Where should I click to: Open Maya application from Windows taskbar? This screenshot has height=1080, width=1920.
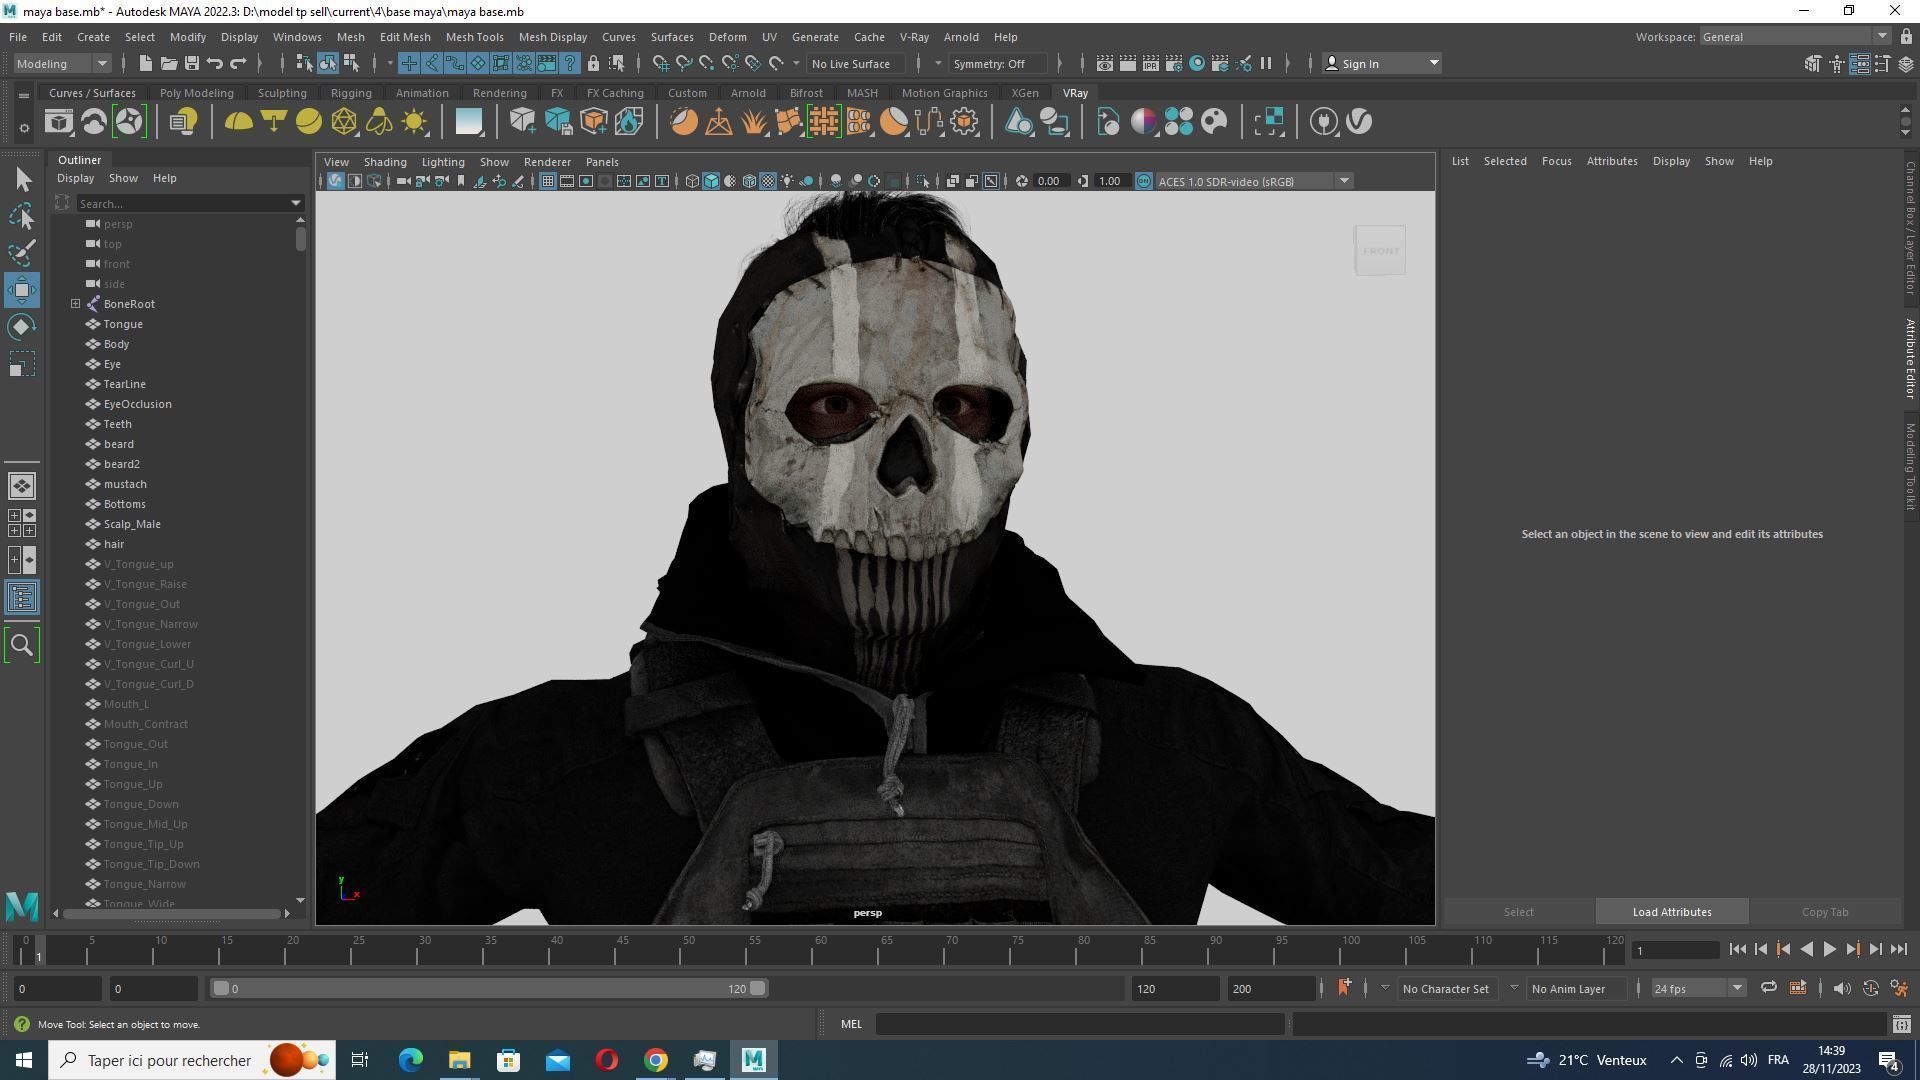754,1060
